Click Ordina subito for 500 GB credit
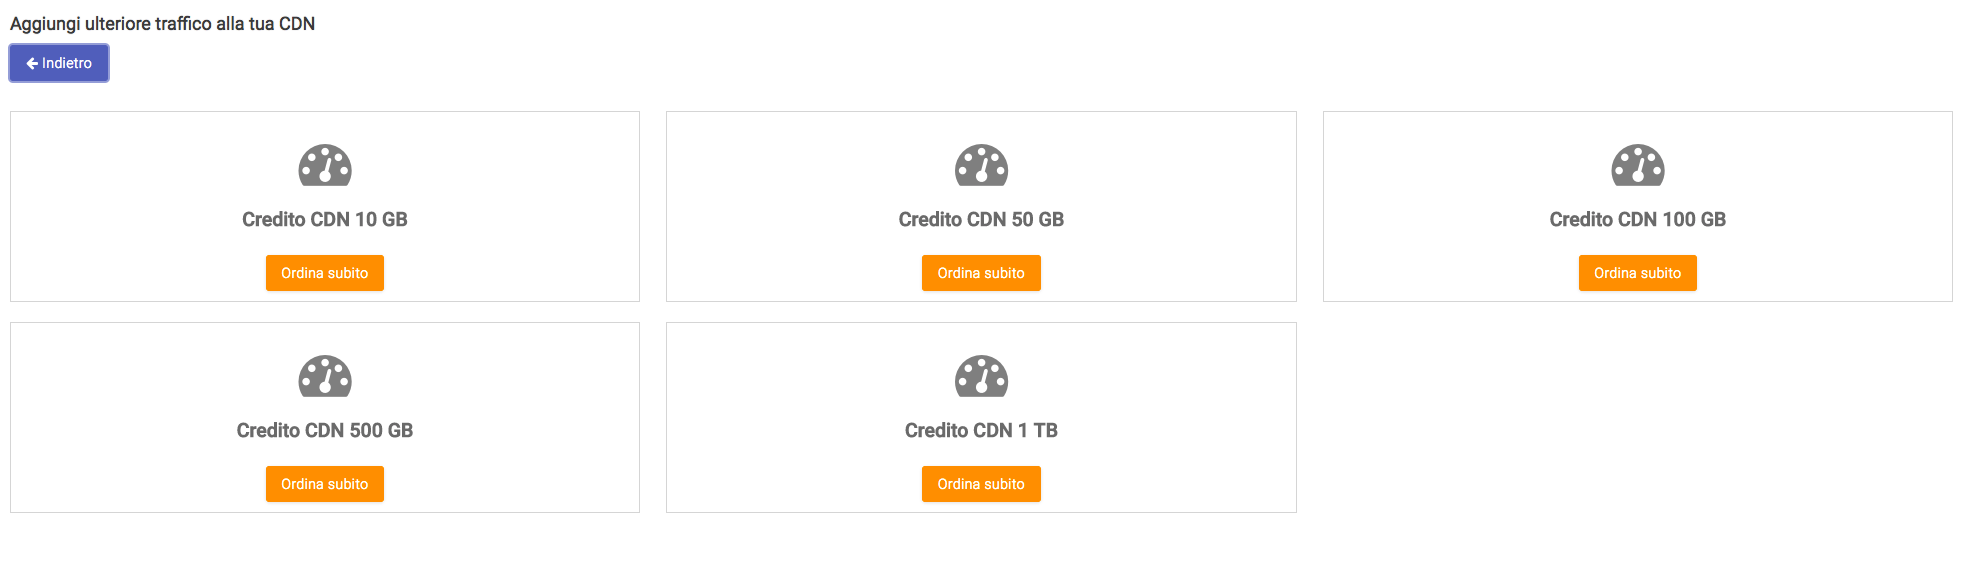The height and width of the screenshot is (578, 1970). (x=325, y=484)
